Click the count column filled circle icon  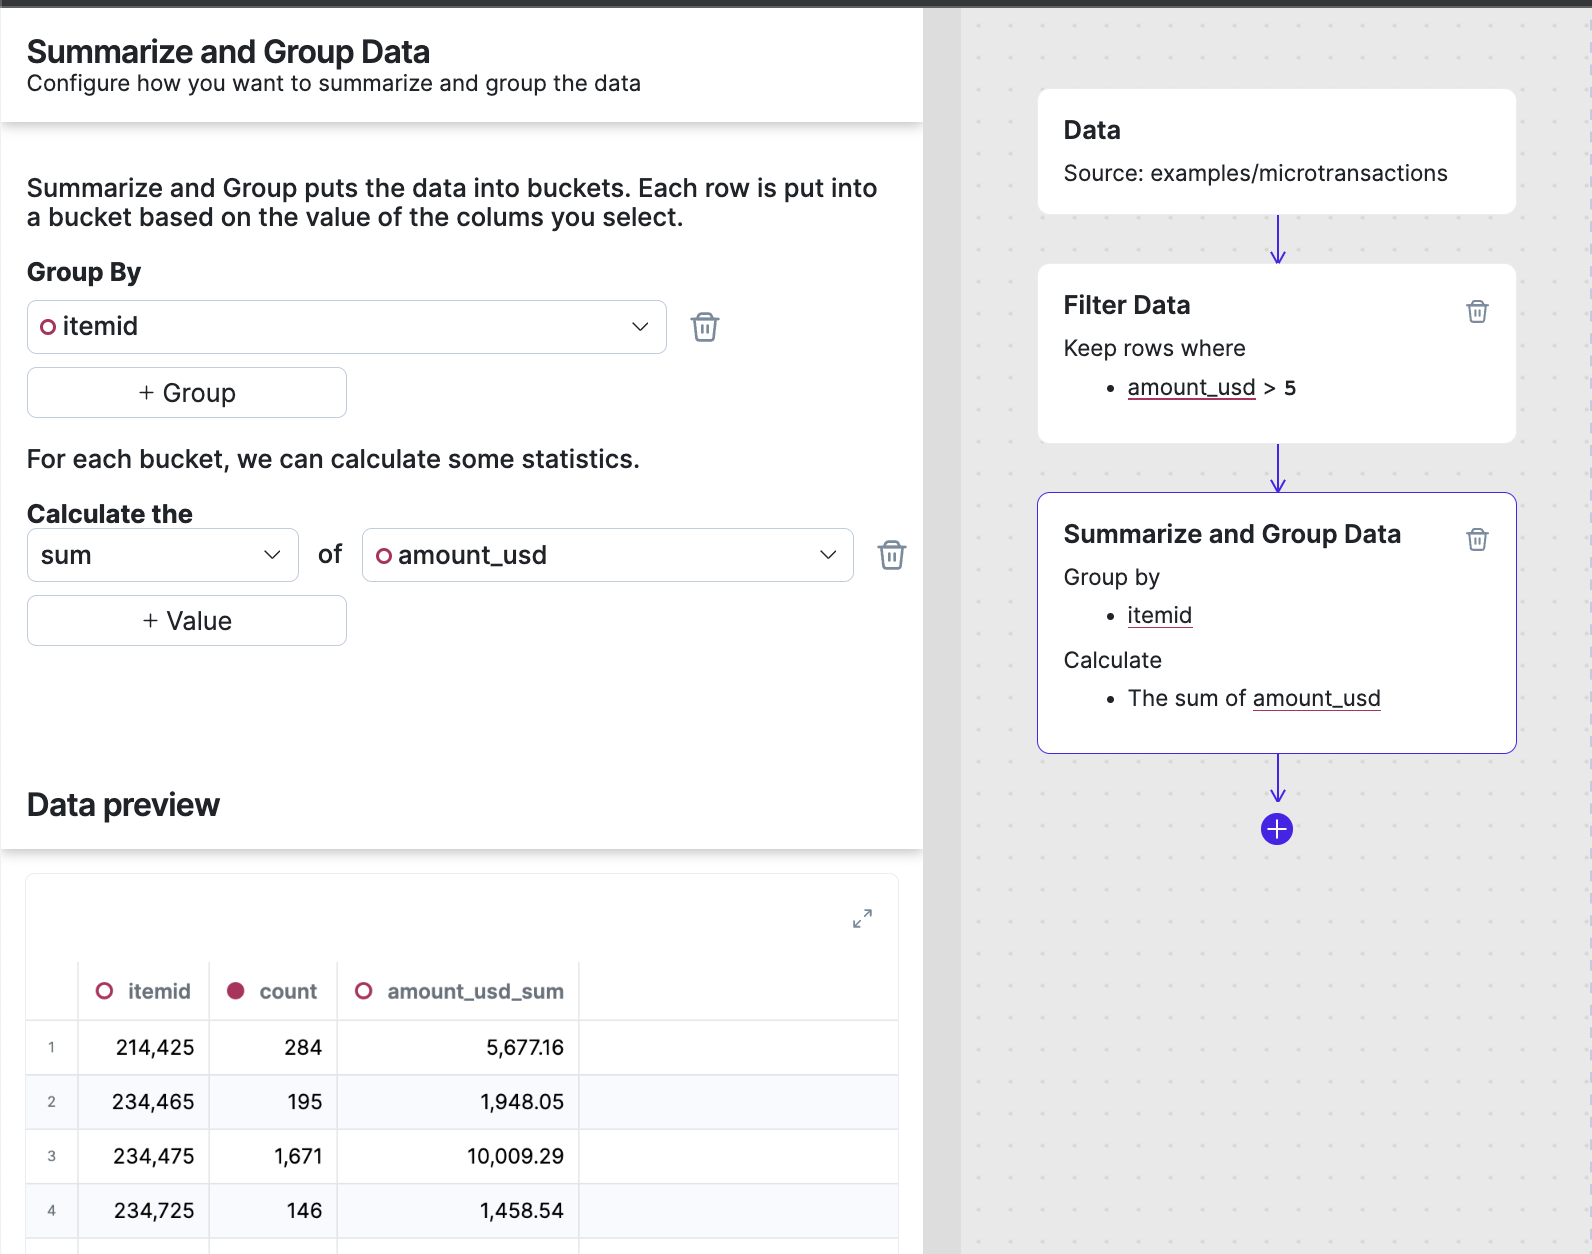236,991
